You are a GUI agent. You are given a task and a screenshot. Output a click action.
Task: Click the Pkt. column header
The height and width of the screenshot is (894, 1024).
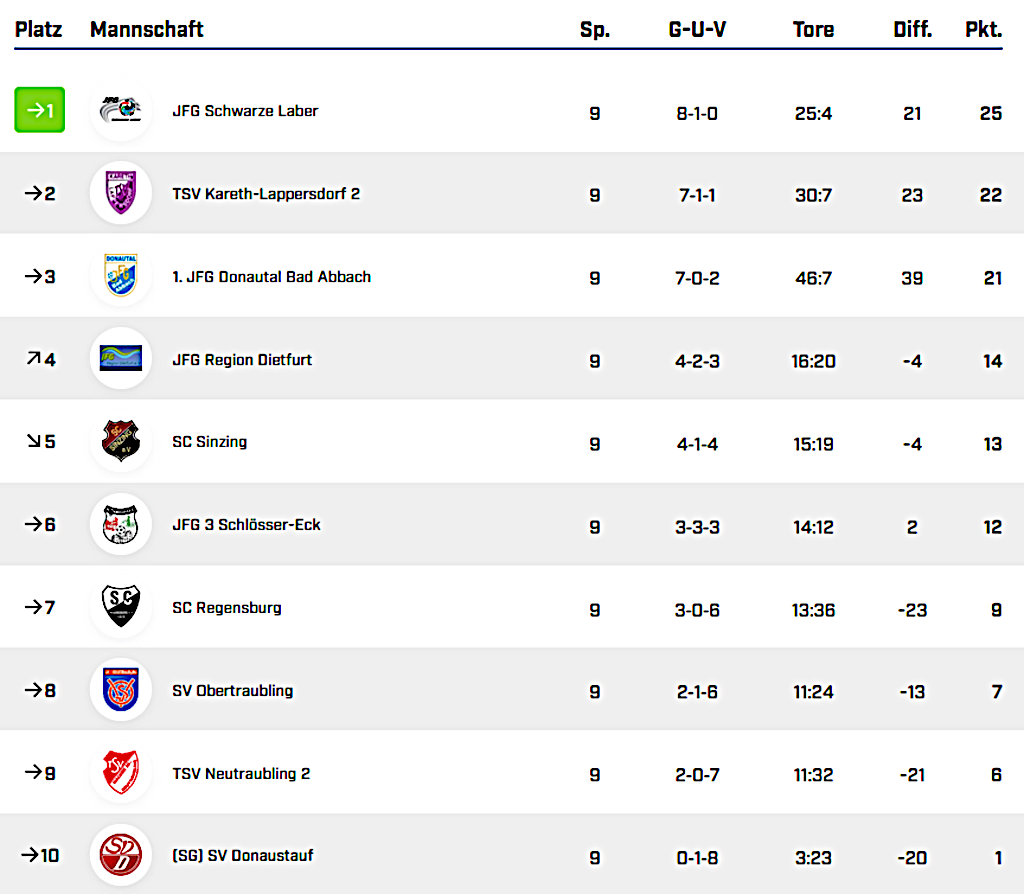[983, 29]
